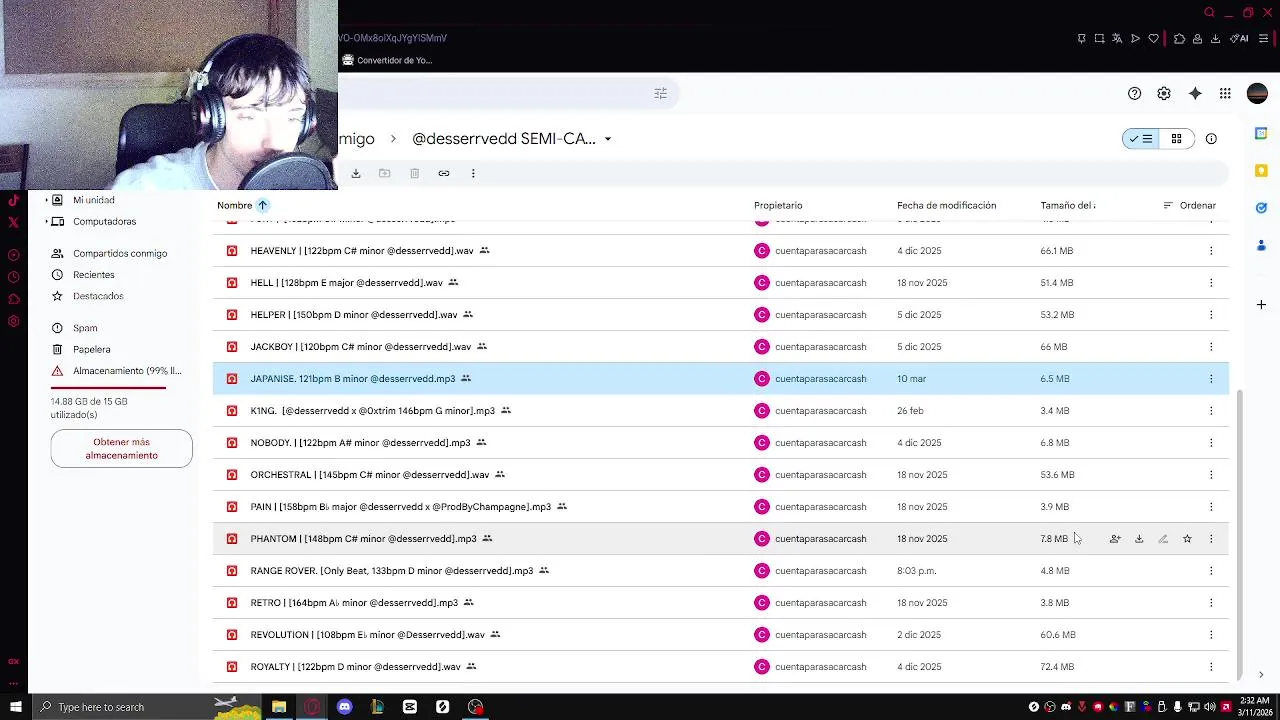Open Google Drive help menu
Viewport: 1280px width, 720px height.
tap(1134, 93)
